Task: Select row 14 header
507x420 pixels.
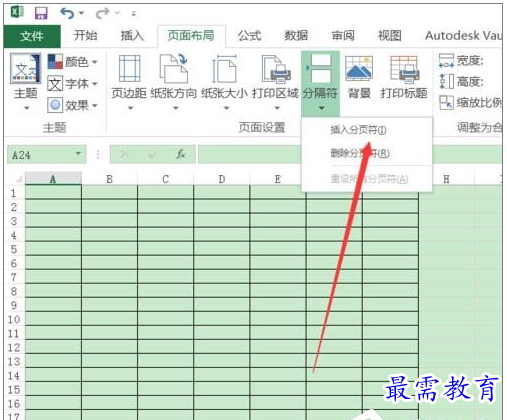Action: pyautogui.click(x=14, y=376)
